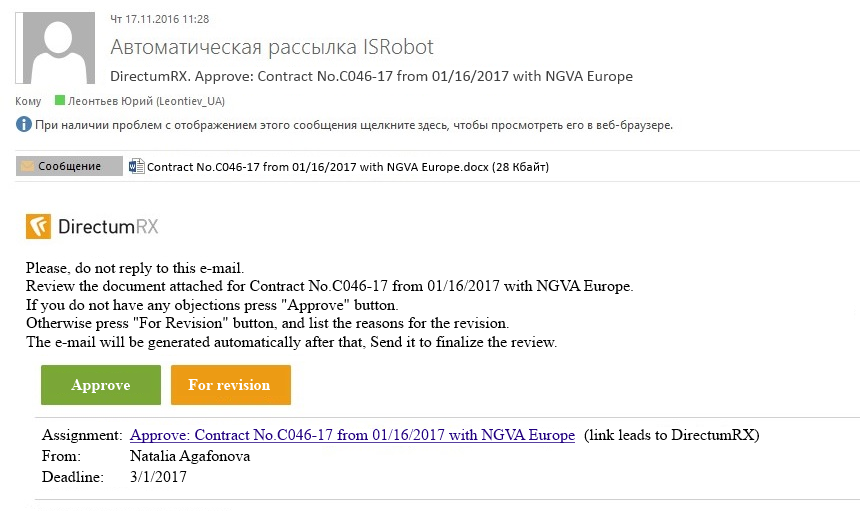860x520 pixels.
Task: Click the Word document attachment icon
Action: point(137,166)
